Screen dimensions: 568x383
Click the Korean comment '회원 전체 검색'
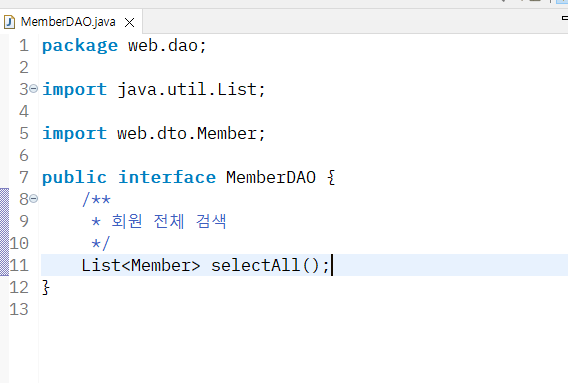click(x=169, y=221)
